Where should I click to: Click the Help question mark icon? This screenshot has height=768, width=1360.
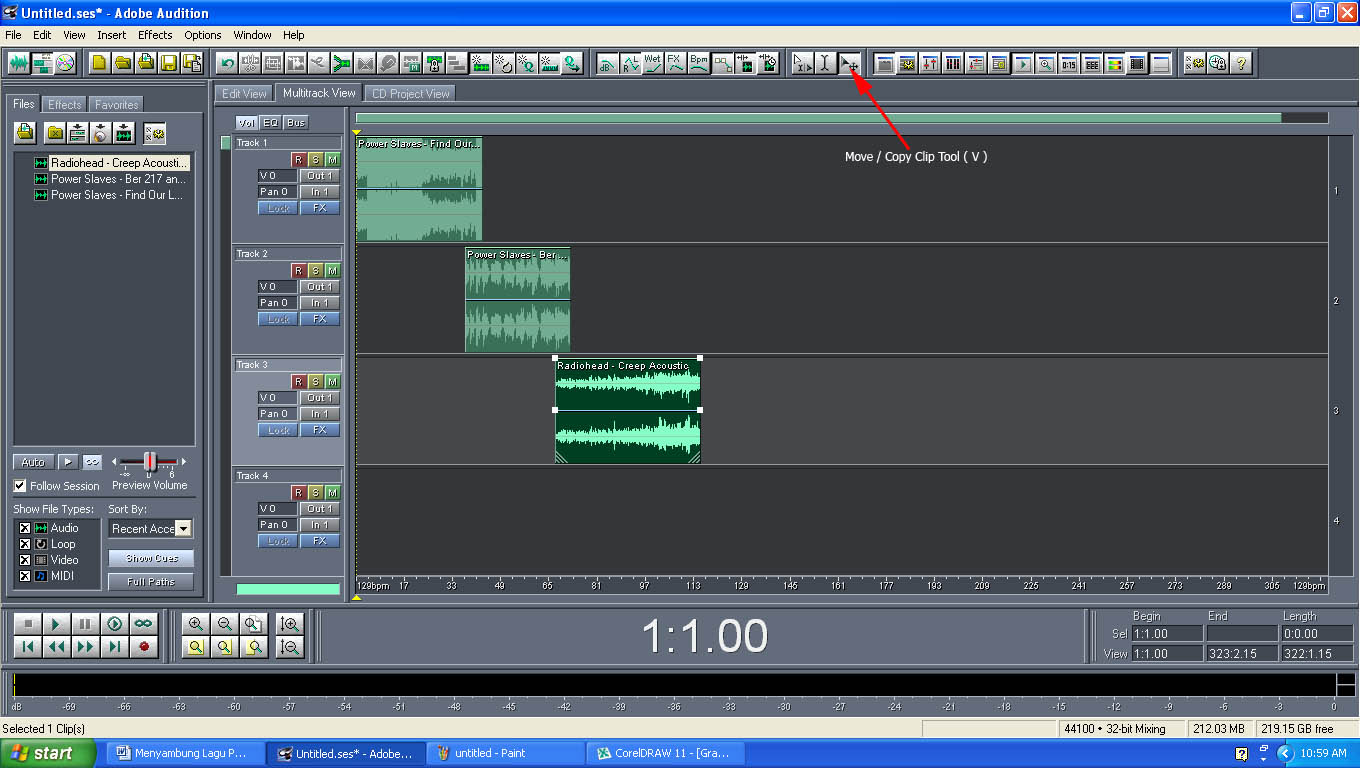click(x=1242, y=63)
